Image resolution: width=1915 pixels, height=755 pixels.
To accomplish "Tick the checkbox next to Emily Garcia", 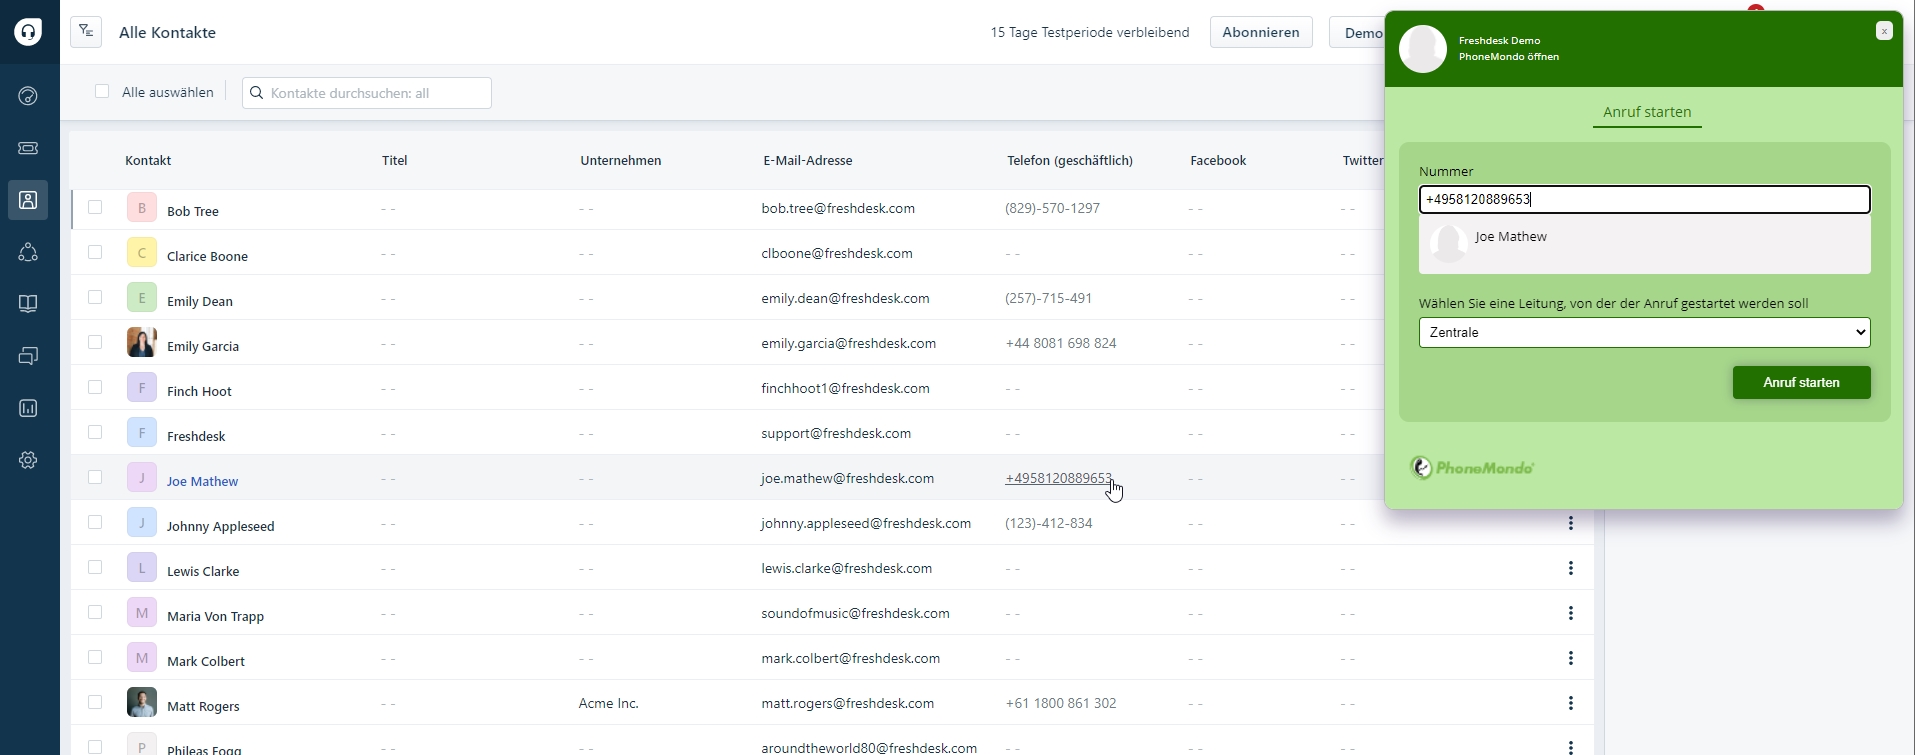I will [95, 342].
